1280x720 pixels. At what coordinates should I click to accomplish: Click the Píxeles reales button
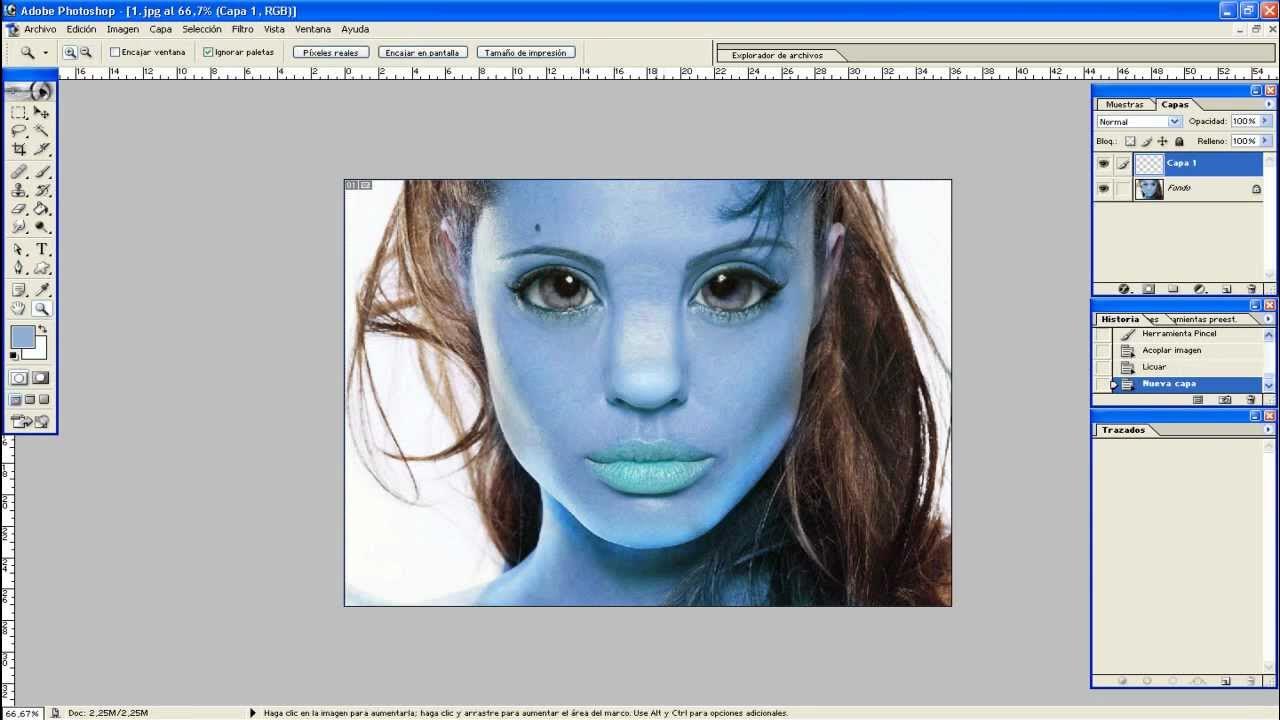331,52
